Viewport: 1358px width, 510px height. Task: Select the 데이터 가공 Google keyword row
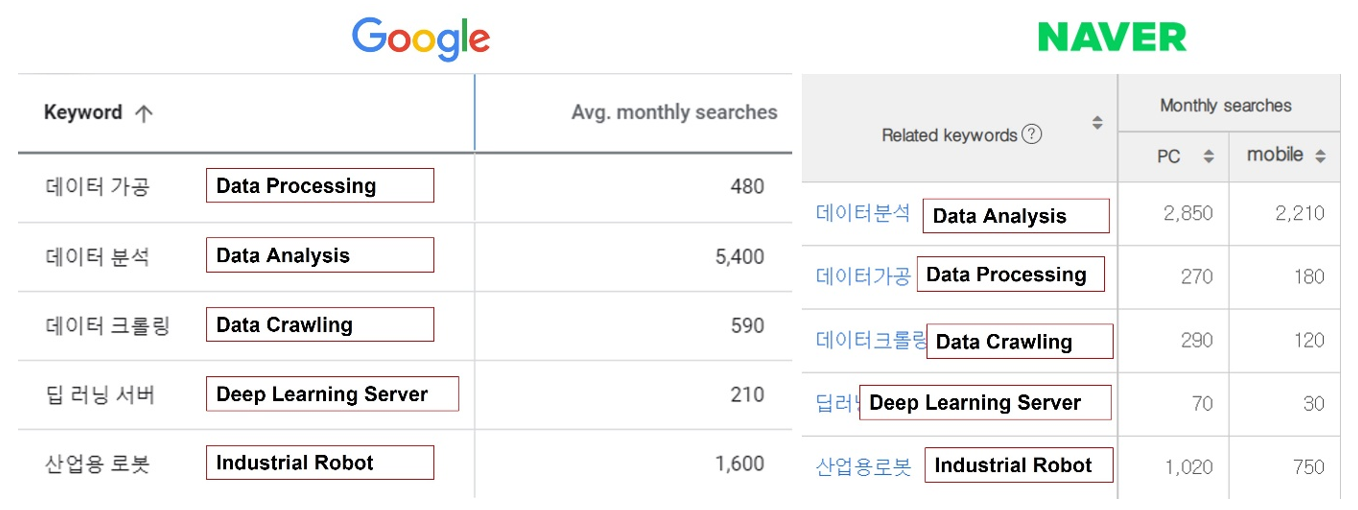[97, 186]
